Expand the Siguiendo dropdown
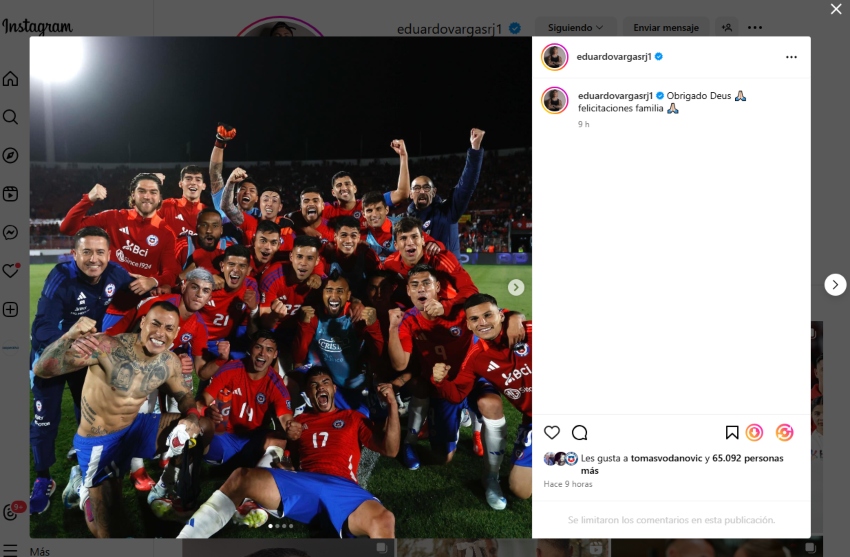 pyautogui.click(x=575, y=28)
